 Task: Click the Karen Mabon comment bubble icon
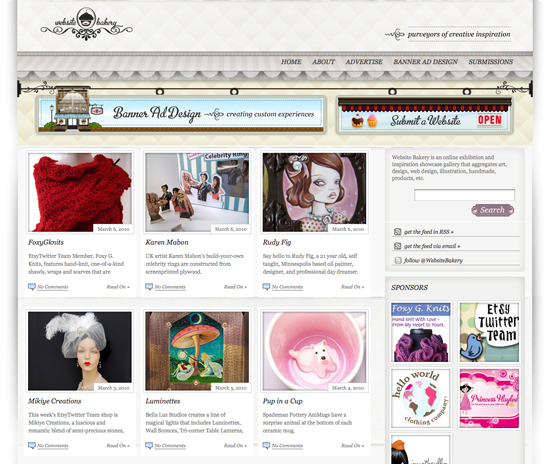tap(149, 287)
